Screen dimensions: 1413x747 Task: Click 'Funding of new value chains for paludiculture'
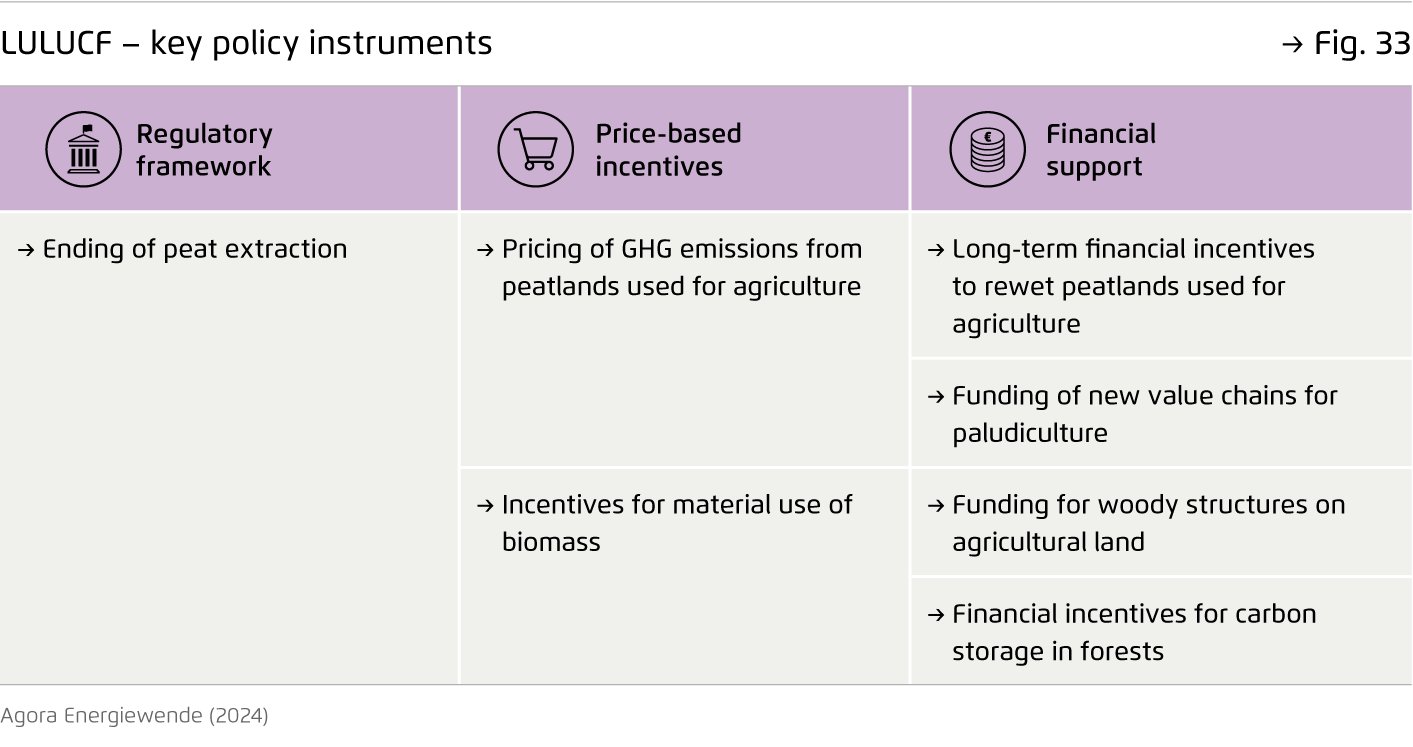tap(1143, 414)
